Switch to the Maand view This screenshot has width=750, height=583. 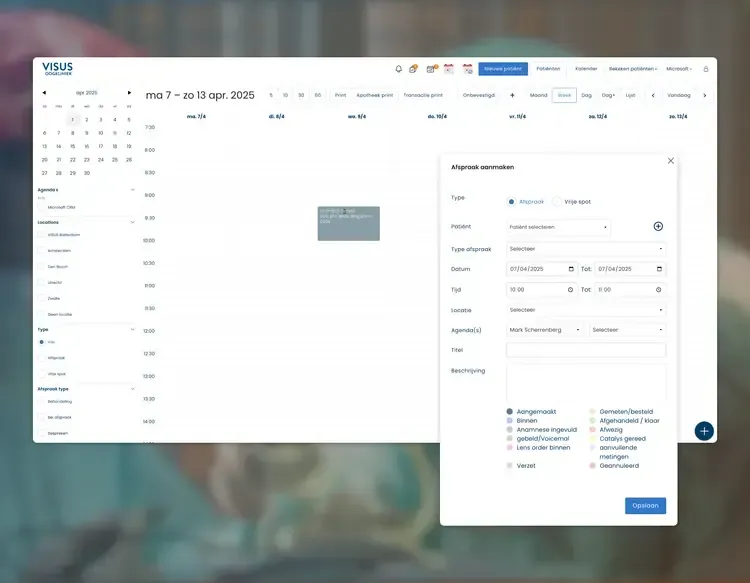[x=538, y=96]
